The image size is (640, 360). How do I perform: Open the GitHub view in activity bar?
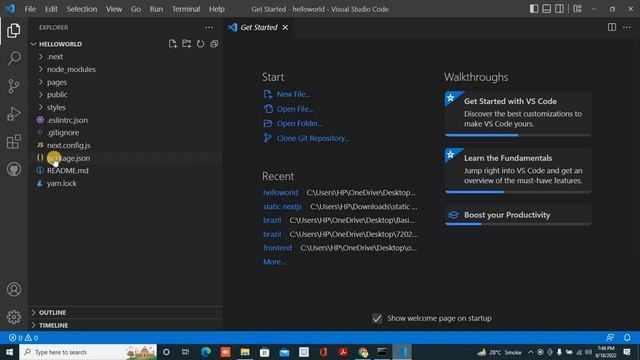[x=13, y=169]
